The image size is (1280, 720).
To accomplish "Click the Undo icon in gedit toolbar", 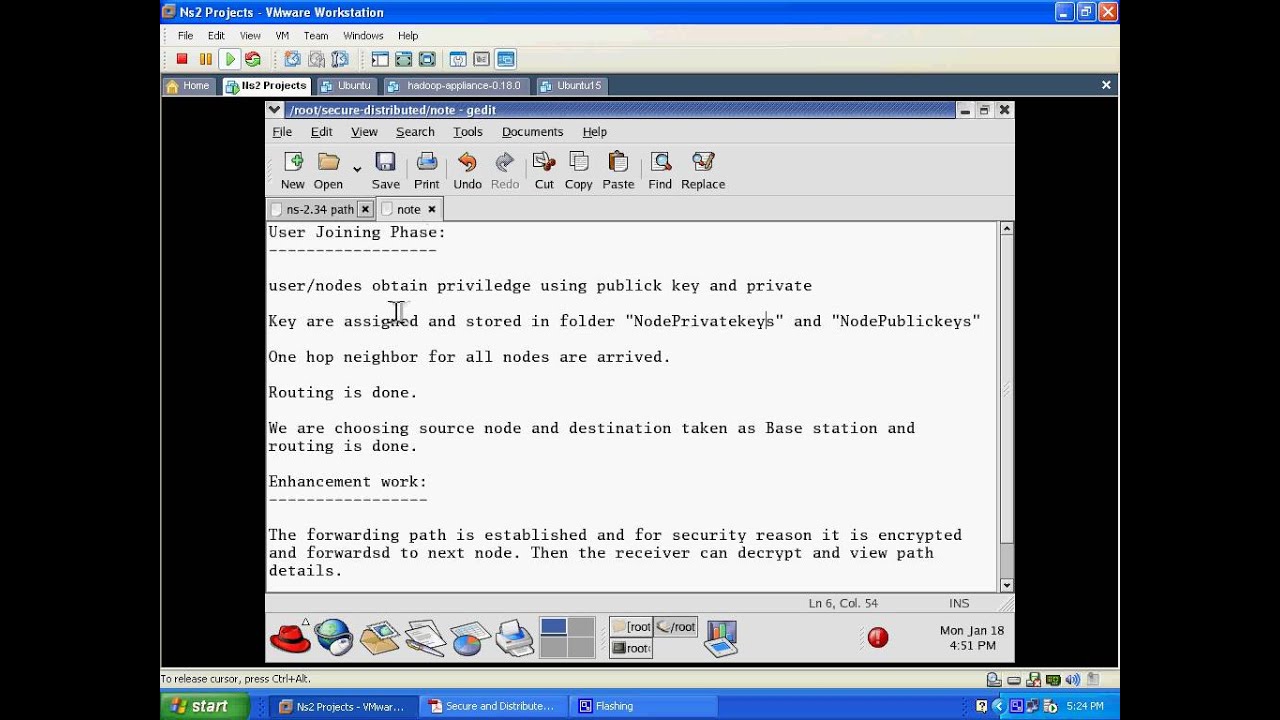I will point(467,162).
